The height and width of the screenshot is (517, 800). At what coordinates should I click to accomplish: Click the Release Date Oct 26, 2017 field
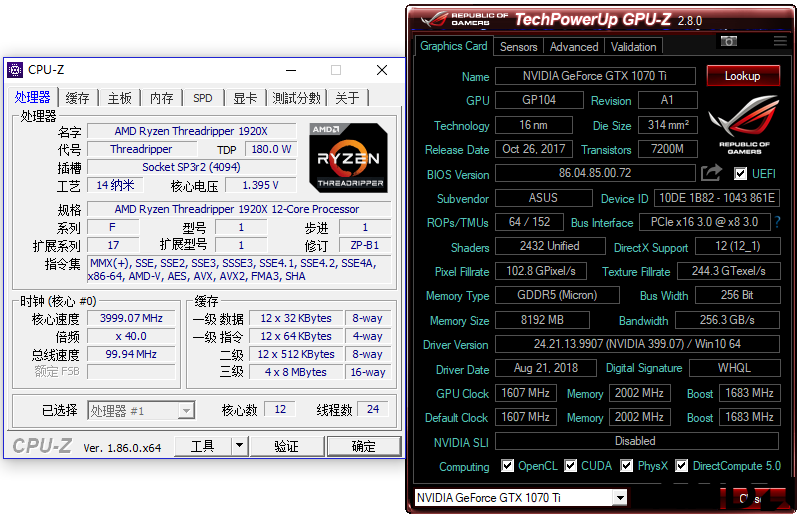point(534,149)
